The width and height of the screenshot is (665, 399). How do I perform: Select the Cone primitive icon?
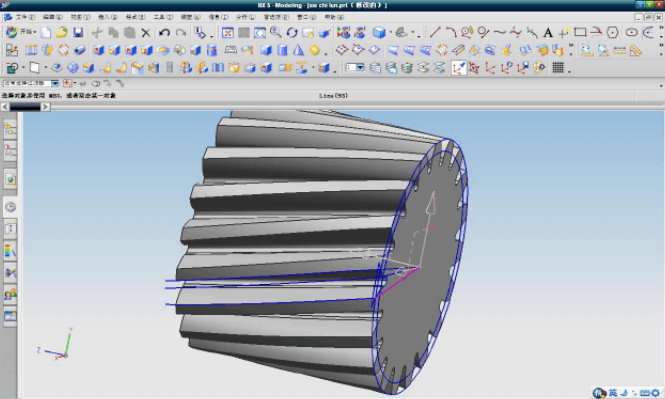[x=298, y=50]
